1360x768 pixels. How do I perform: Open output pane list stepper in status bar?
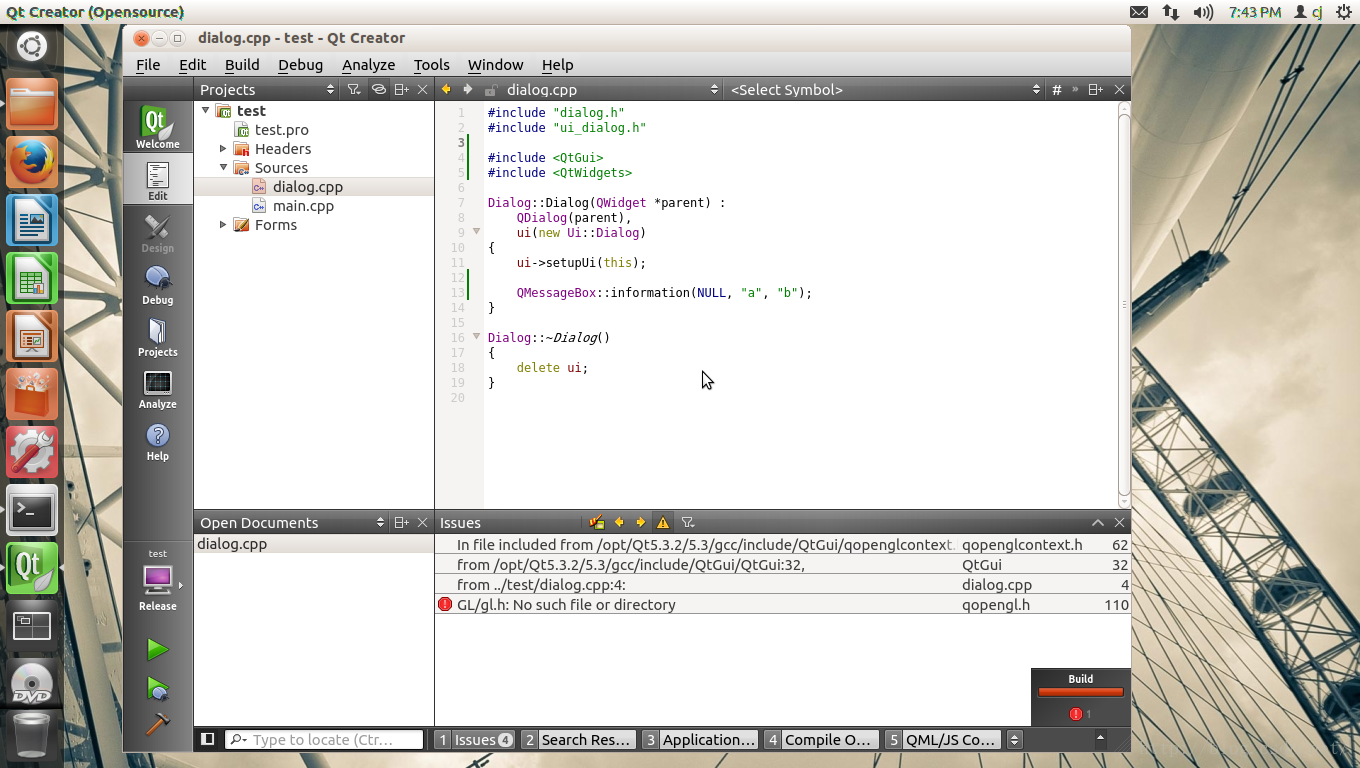pyautogui.click(x=1014, y=740)
